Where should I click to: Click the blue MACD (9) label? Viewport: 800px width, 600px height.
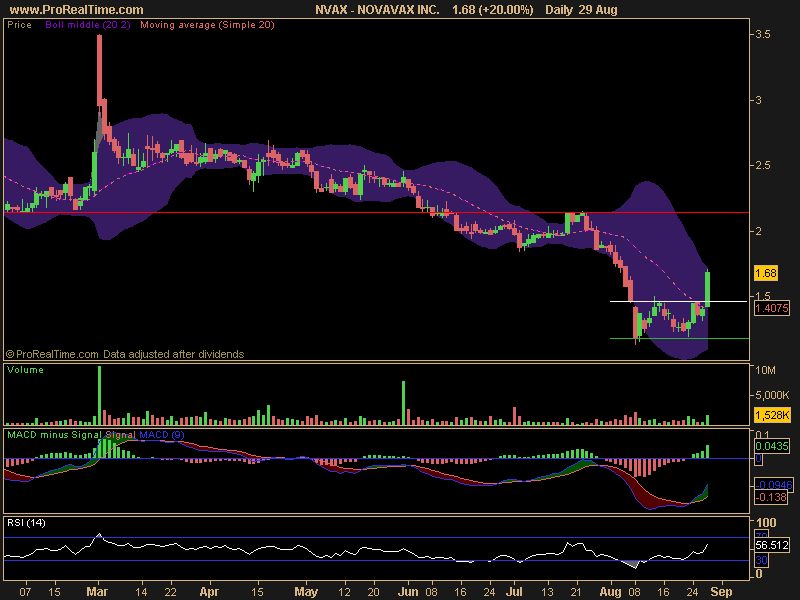(162, 435)
